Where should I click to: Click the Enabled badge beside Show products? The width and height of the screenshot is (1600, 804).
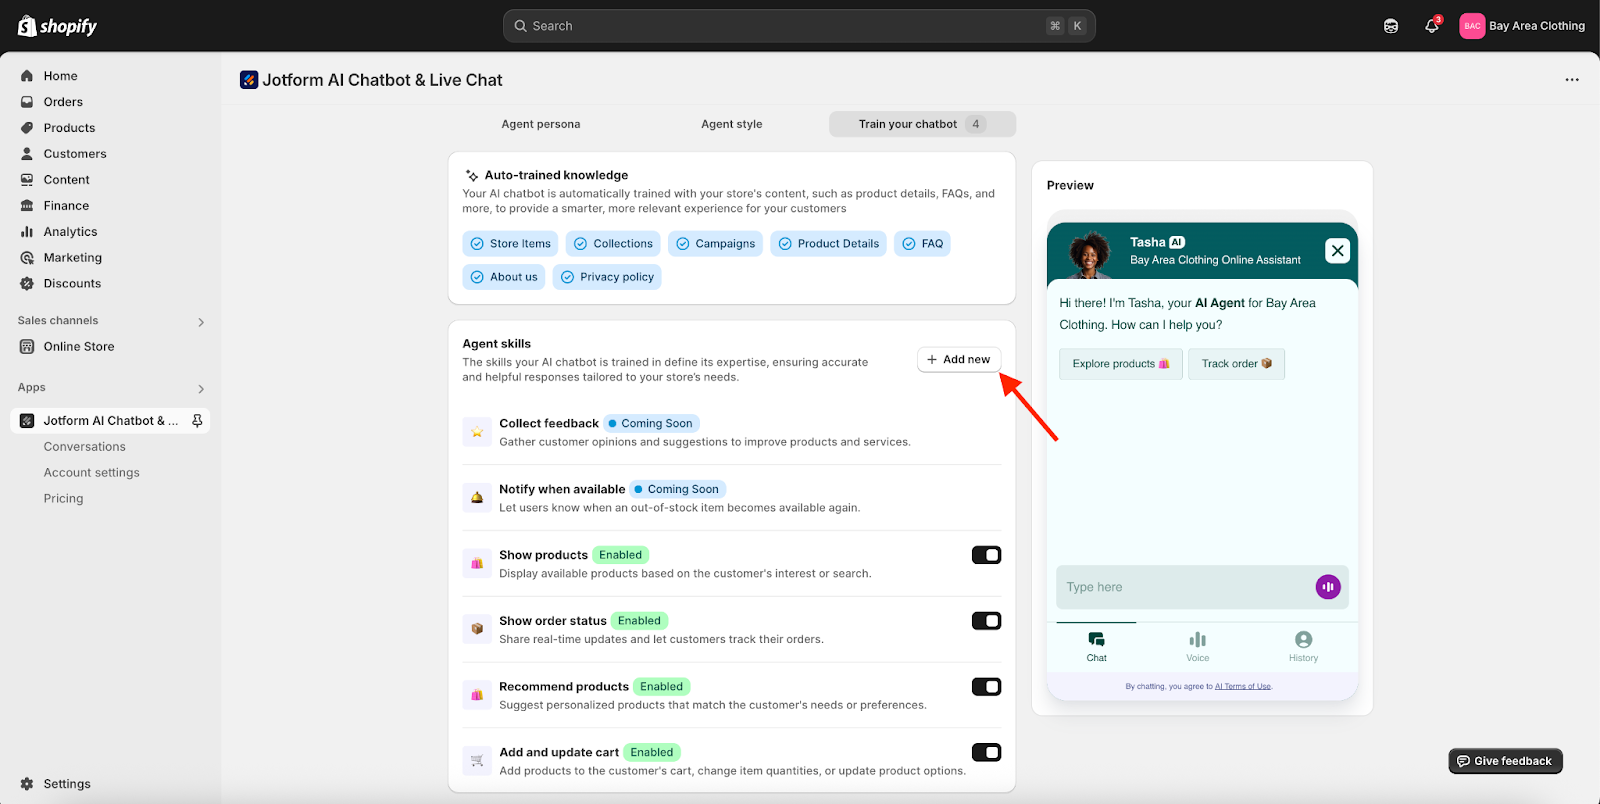[621, 555]
